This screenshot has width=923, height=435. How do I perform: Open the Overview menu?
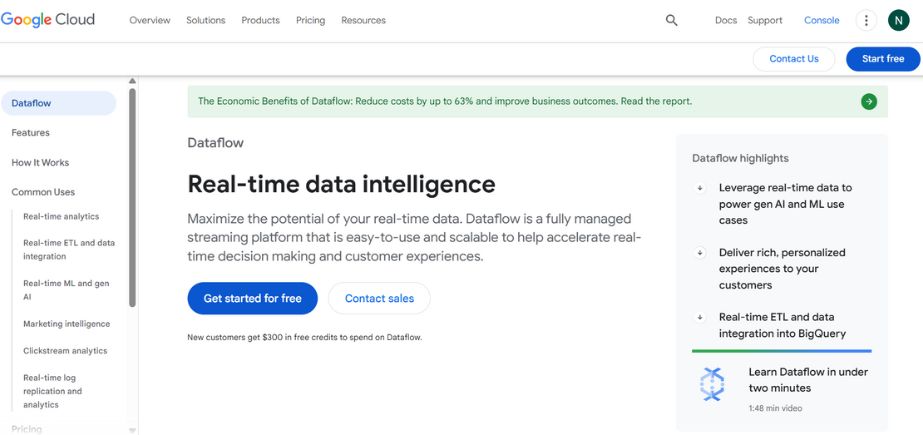[x=150, y=20]
